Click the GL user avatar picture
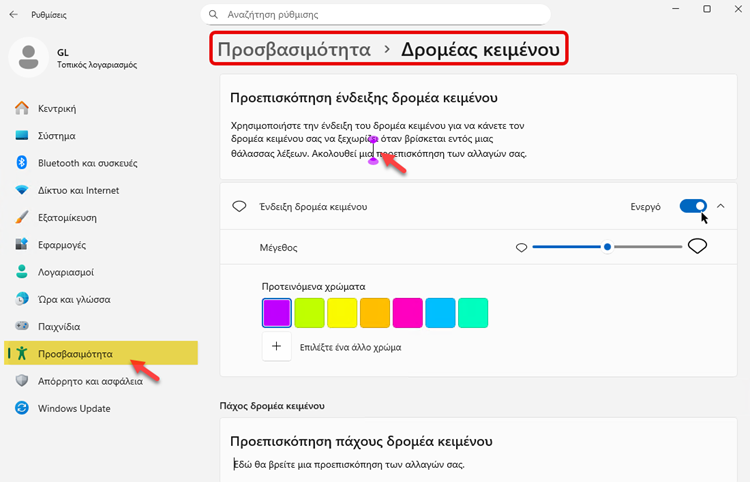 click(x=29, y=57)
